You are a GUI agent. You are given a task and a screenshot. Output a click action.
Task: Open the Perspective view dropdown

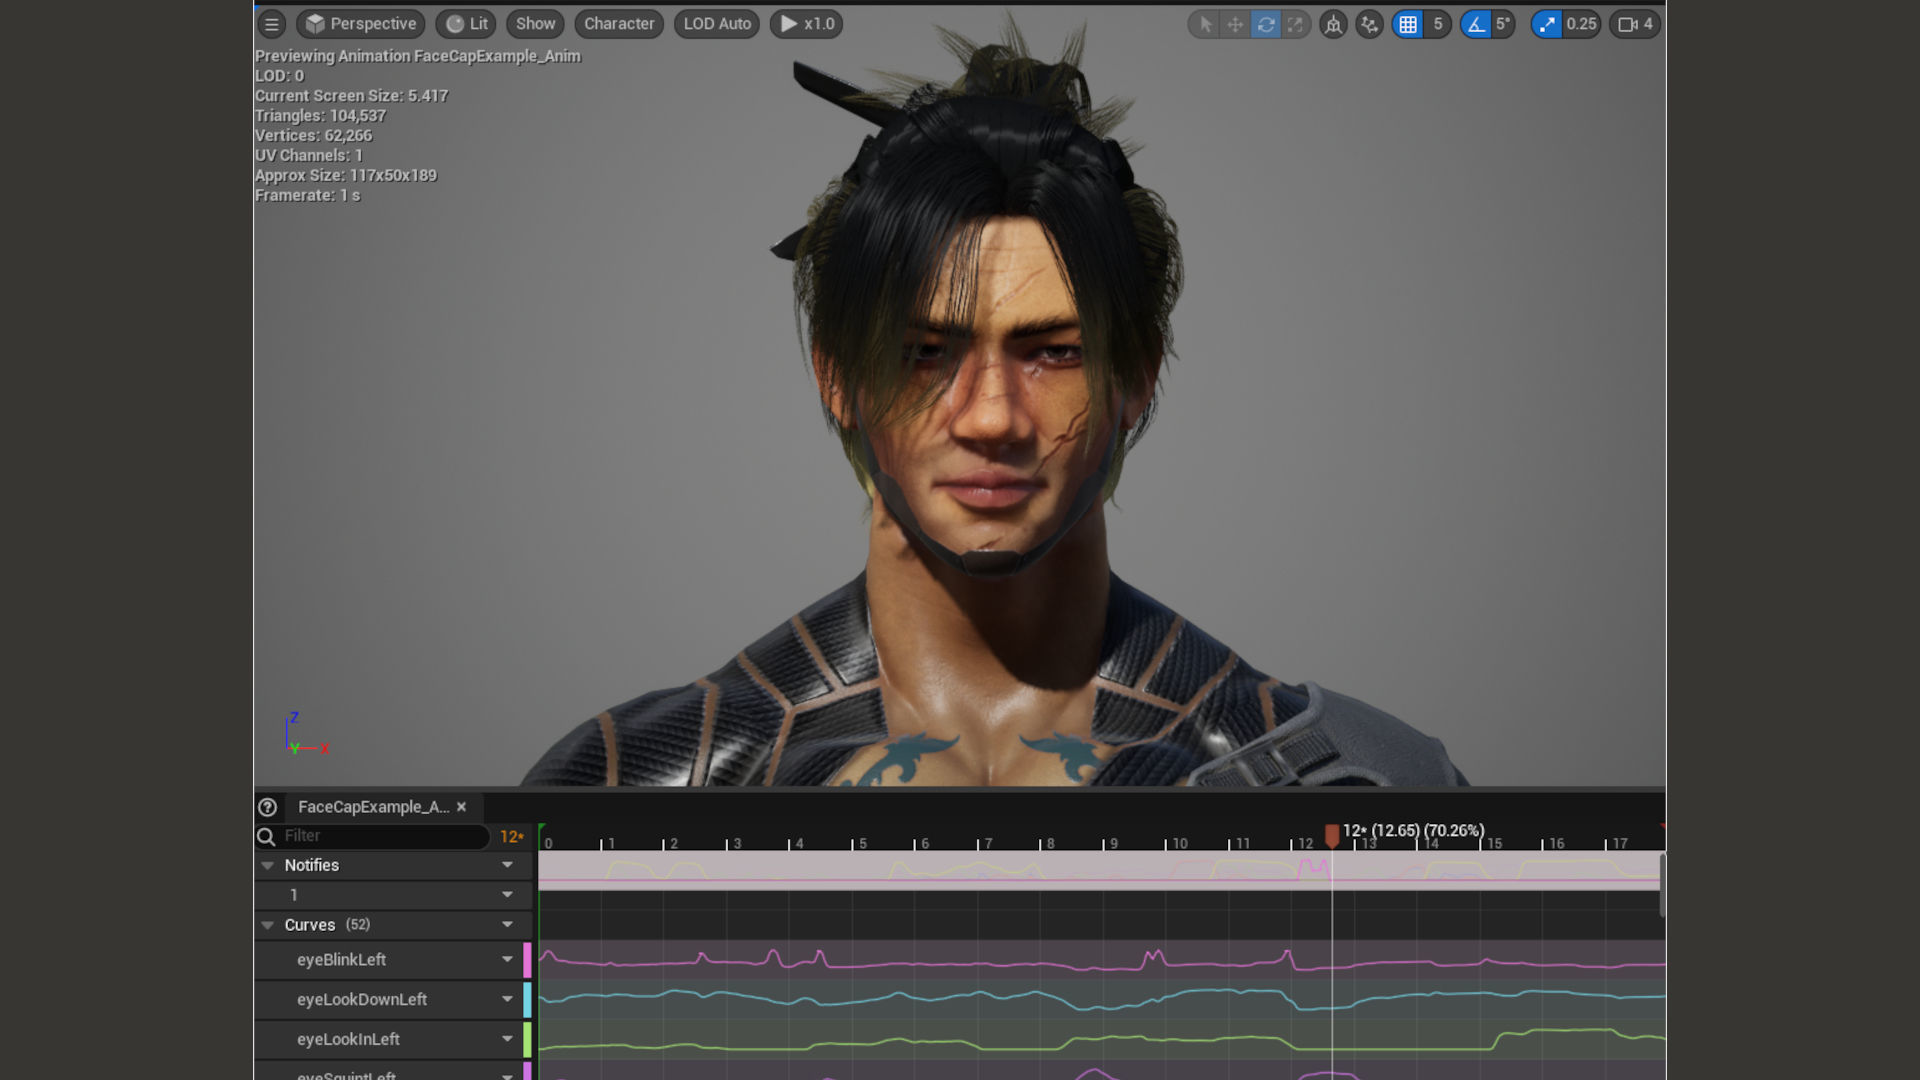tap(360, 23)
